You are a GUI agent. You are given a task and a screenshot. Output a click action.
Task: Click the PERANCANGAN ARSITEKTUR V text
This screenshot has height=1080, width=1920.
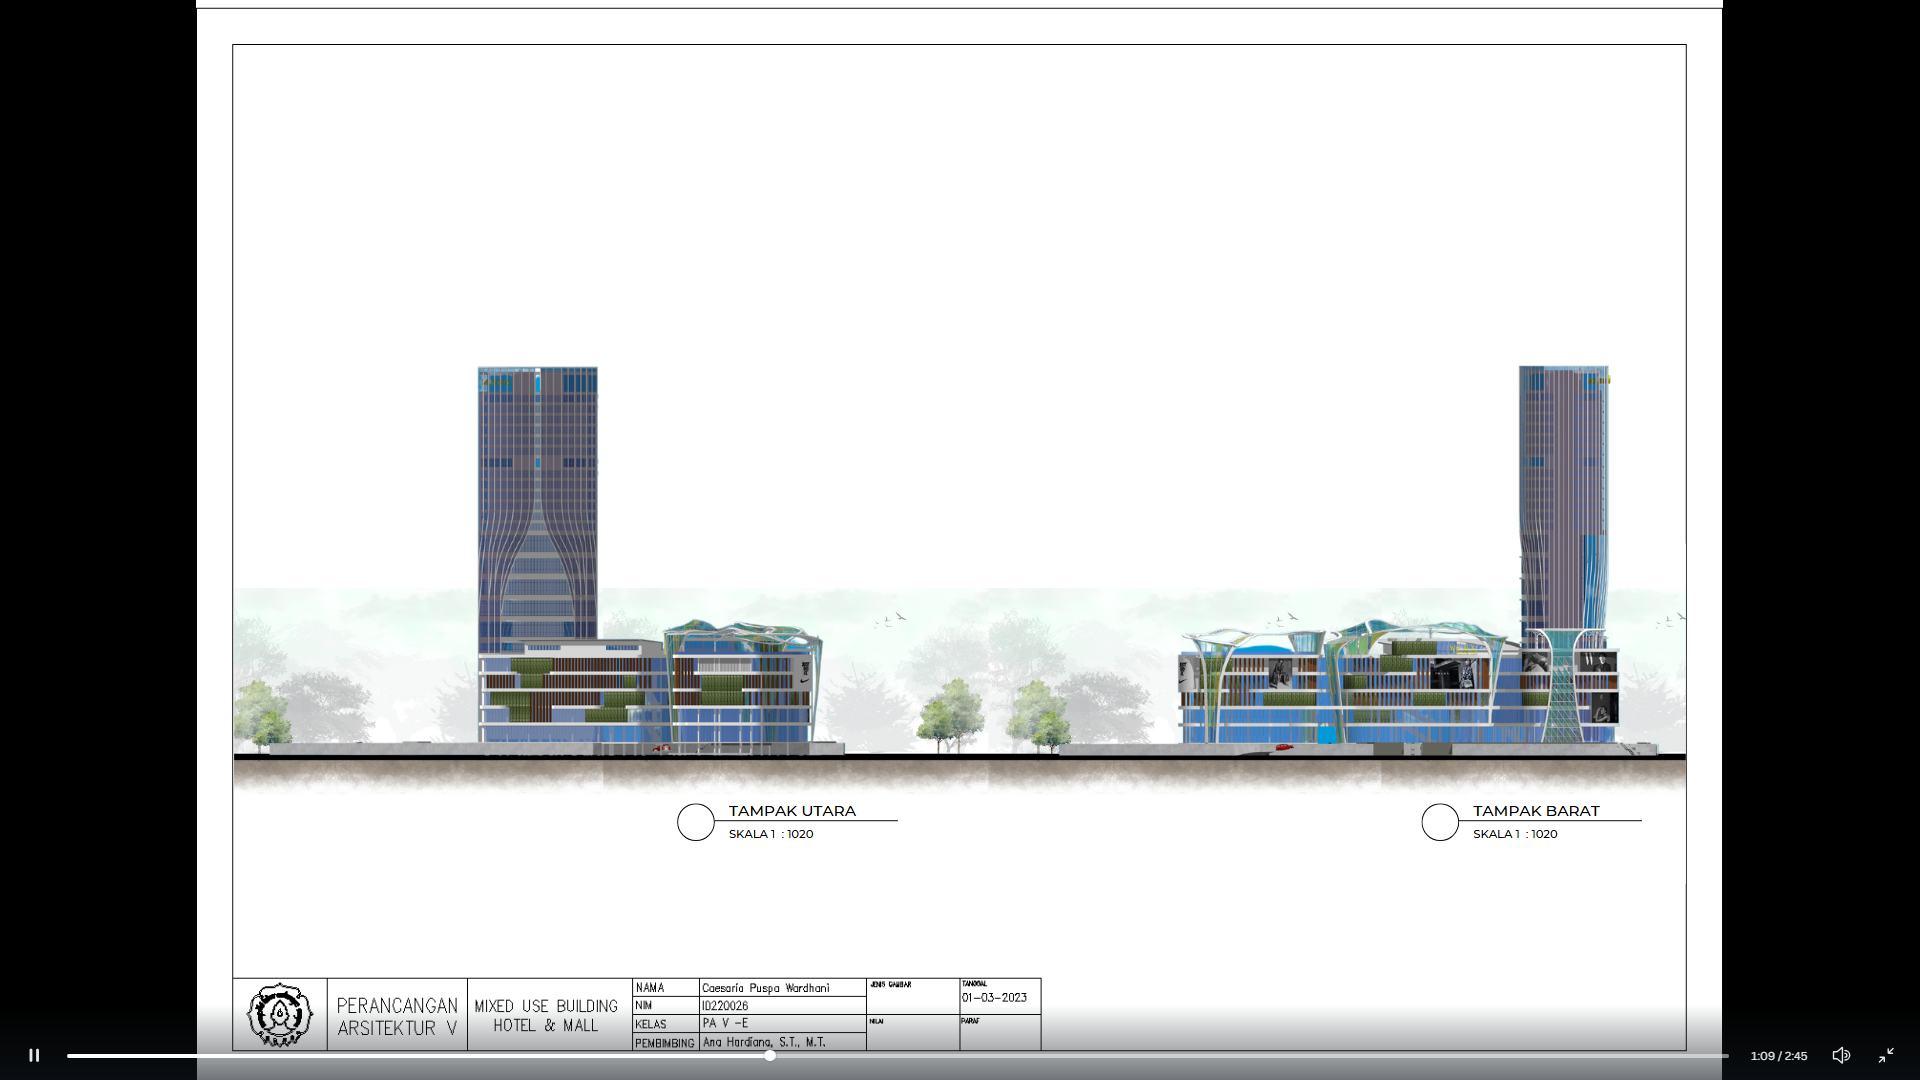click(397, 1016)
